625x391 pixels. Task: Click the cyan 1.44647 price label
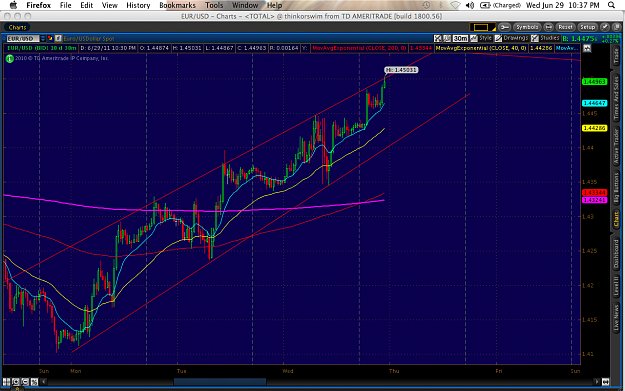point(594,103)
